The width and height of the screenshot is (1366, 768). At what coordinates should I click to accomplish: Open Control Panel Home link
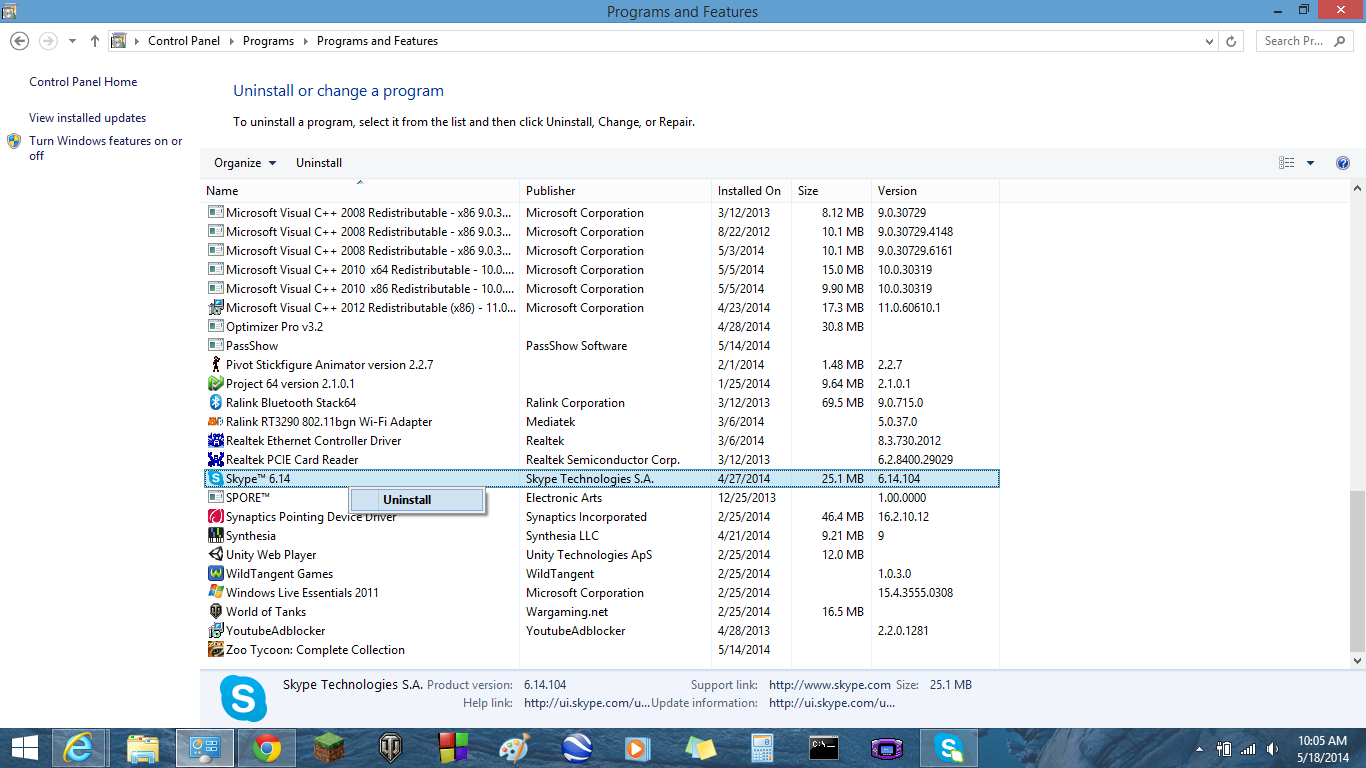coord(83,82)
